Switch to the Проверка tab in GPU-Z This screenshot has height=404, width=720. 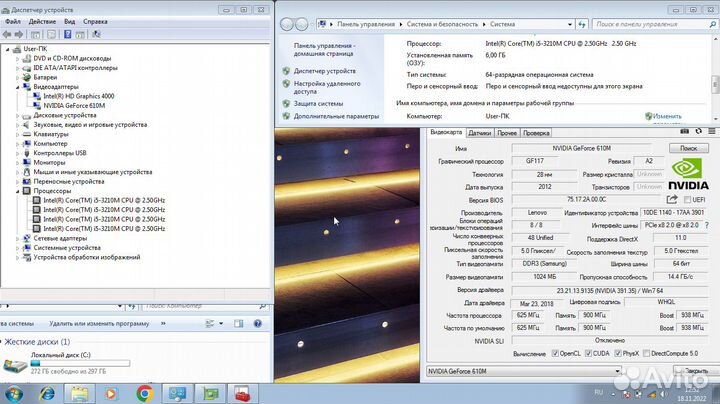pyautogui.click(x=536, y=133)
